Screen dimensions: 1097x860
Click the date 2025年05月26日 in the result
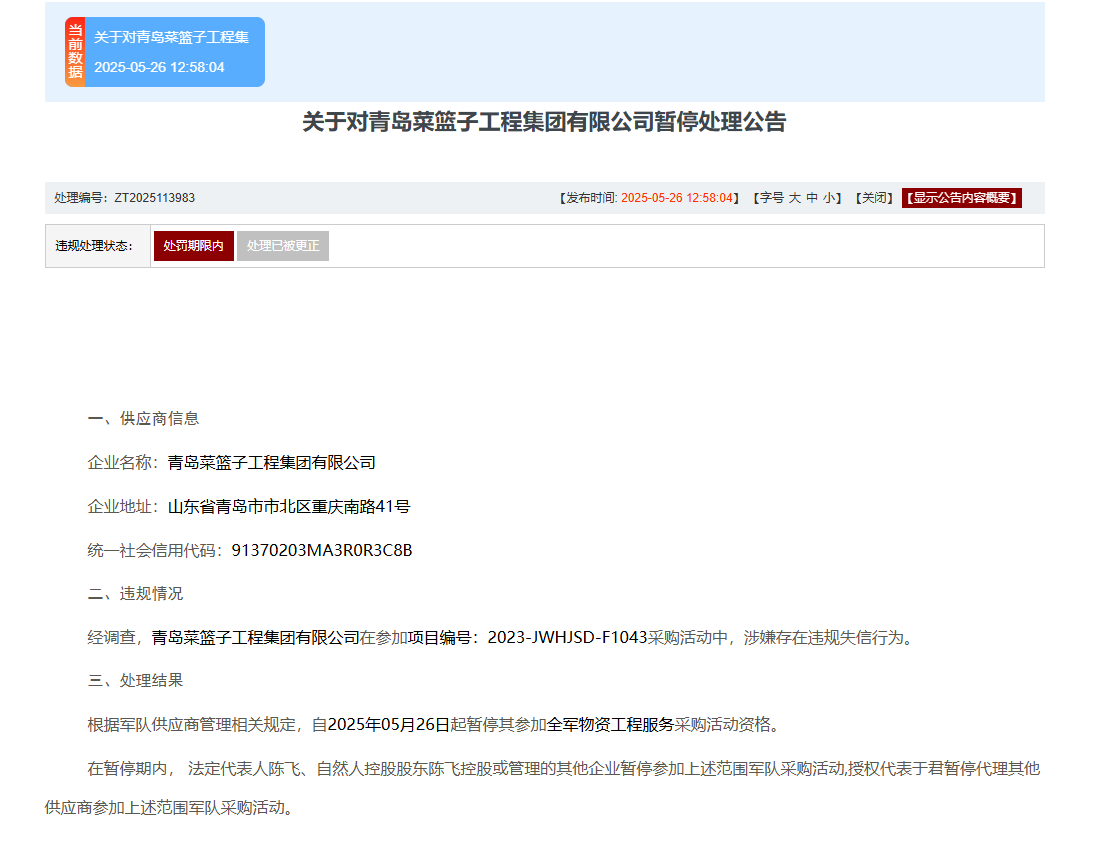[x=389, y=724]
